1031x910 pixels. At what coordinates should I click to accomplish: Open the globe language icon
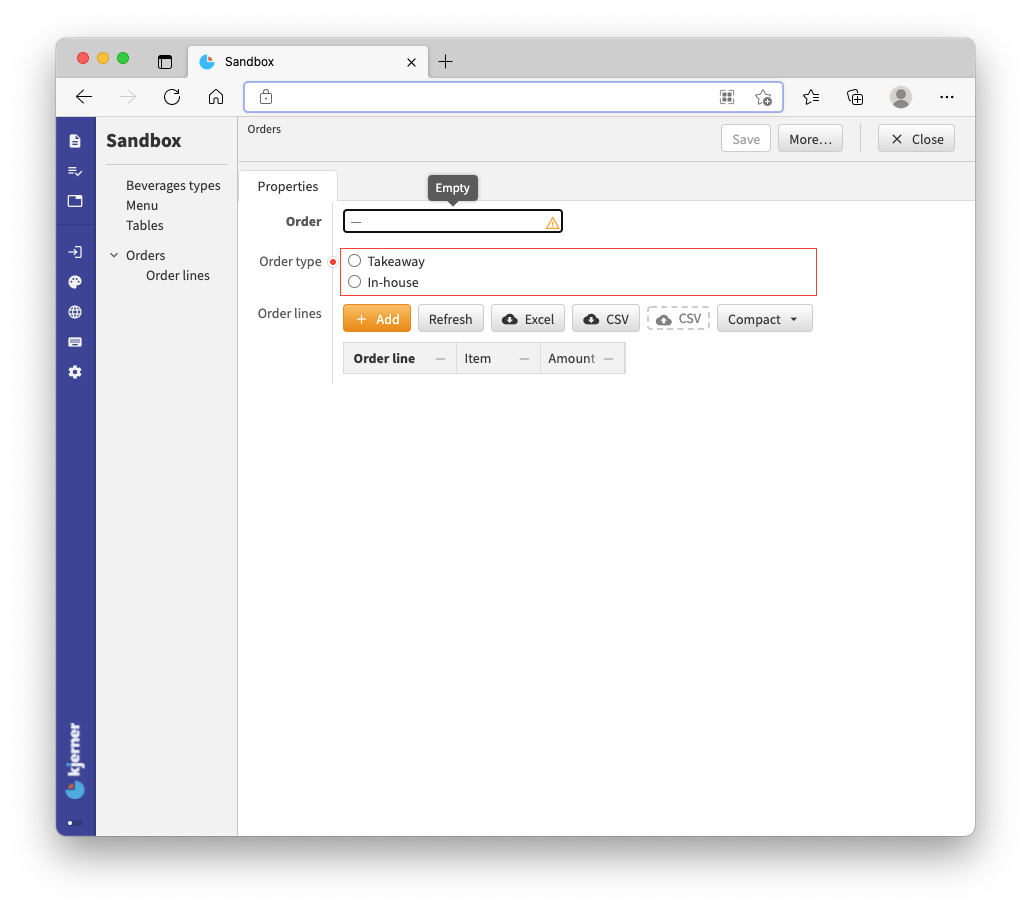pos(75,312)
